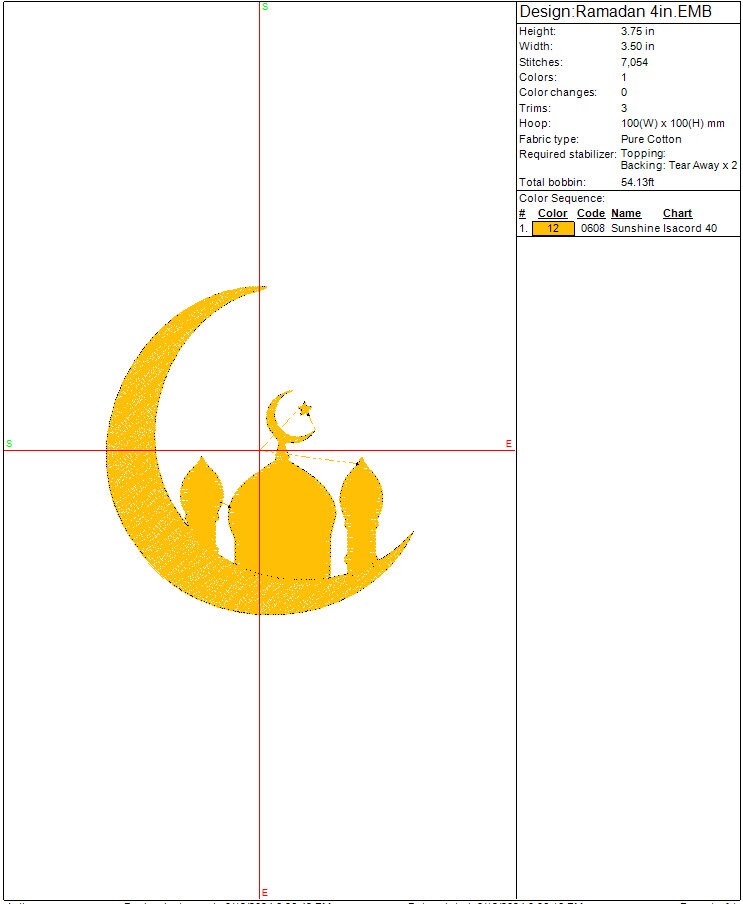Click the right minaret of the mosque
The width and height of the screenshot is (743, 904).
click(361, 505)
